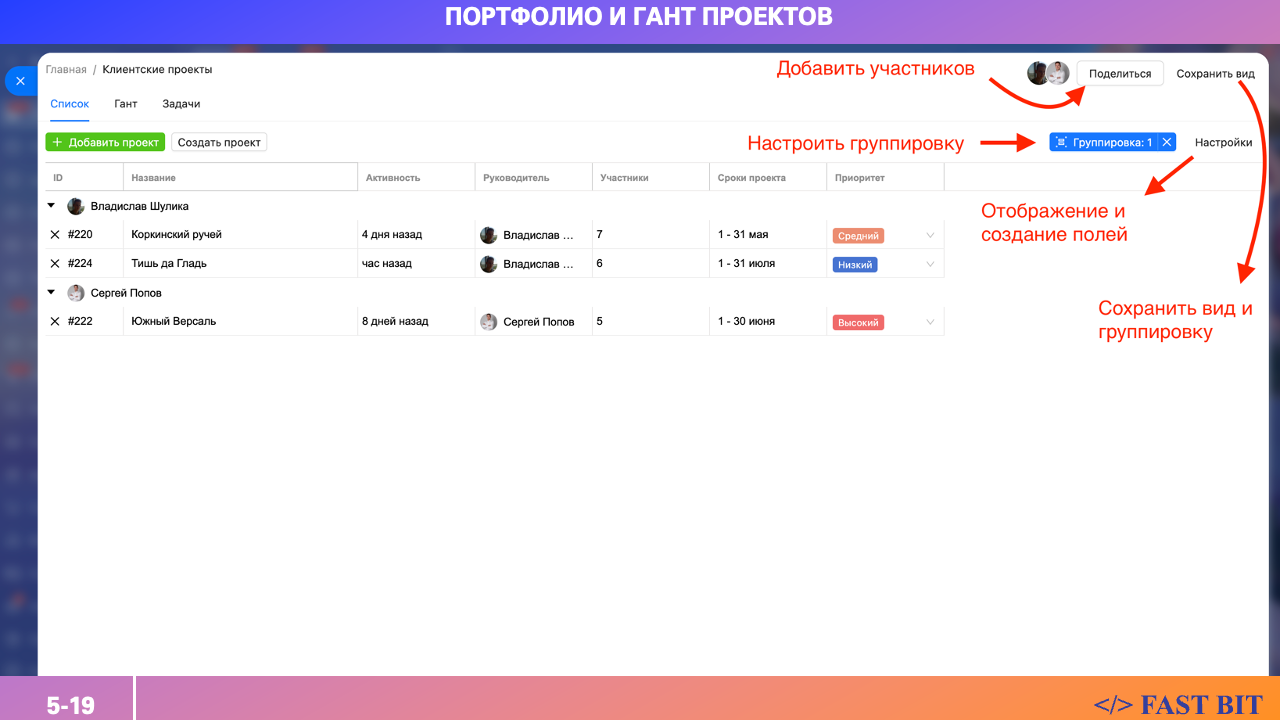Screen dimensions: 1280x720
Task: Click the green Добавить проект button
Action: click(x=105, y=142)
